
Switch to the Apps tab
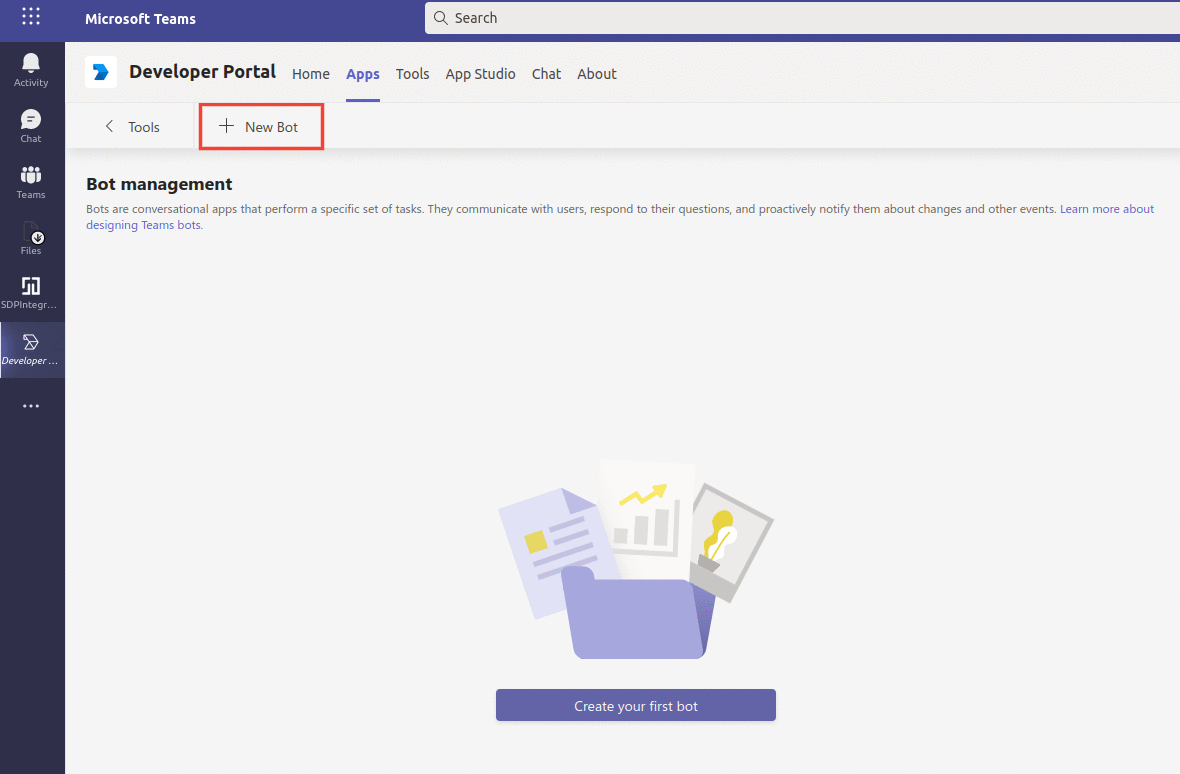click(x=363, y=74)
